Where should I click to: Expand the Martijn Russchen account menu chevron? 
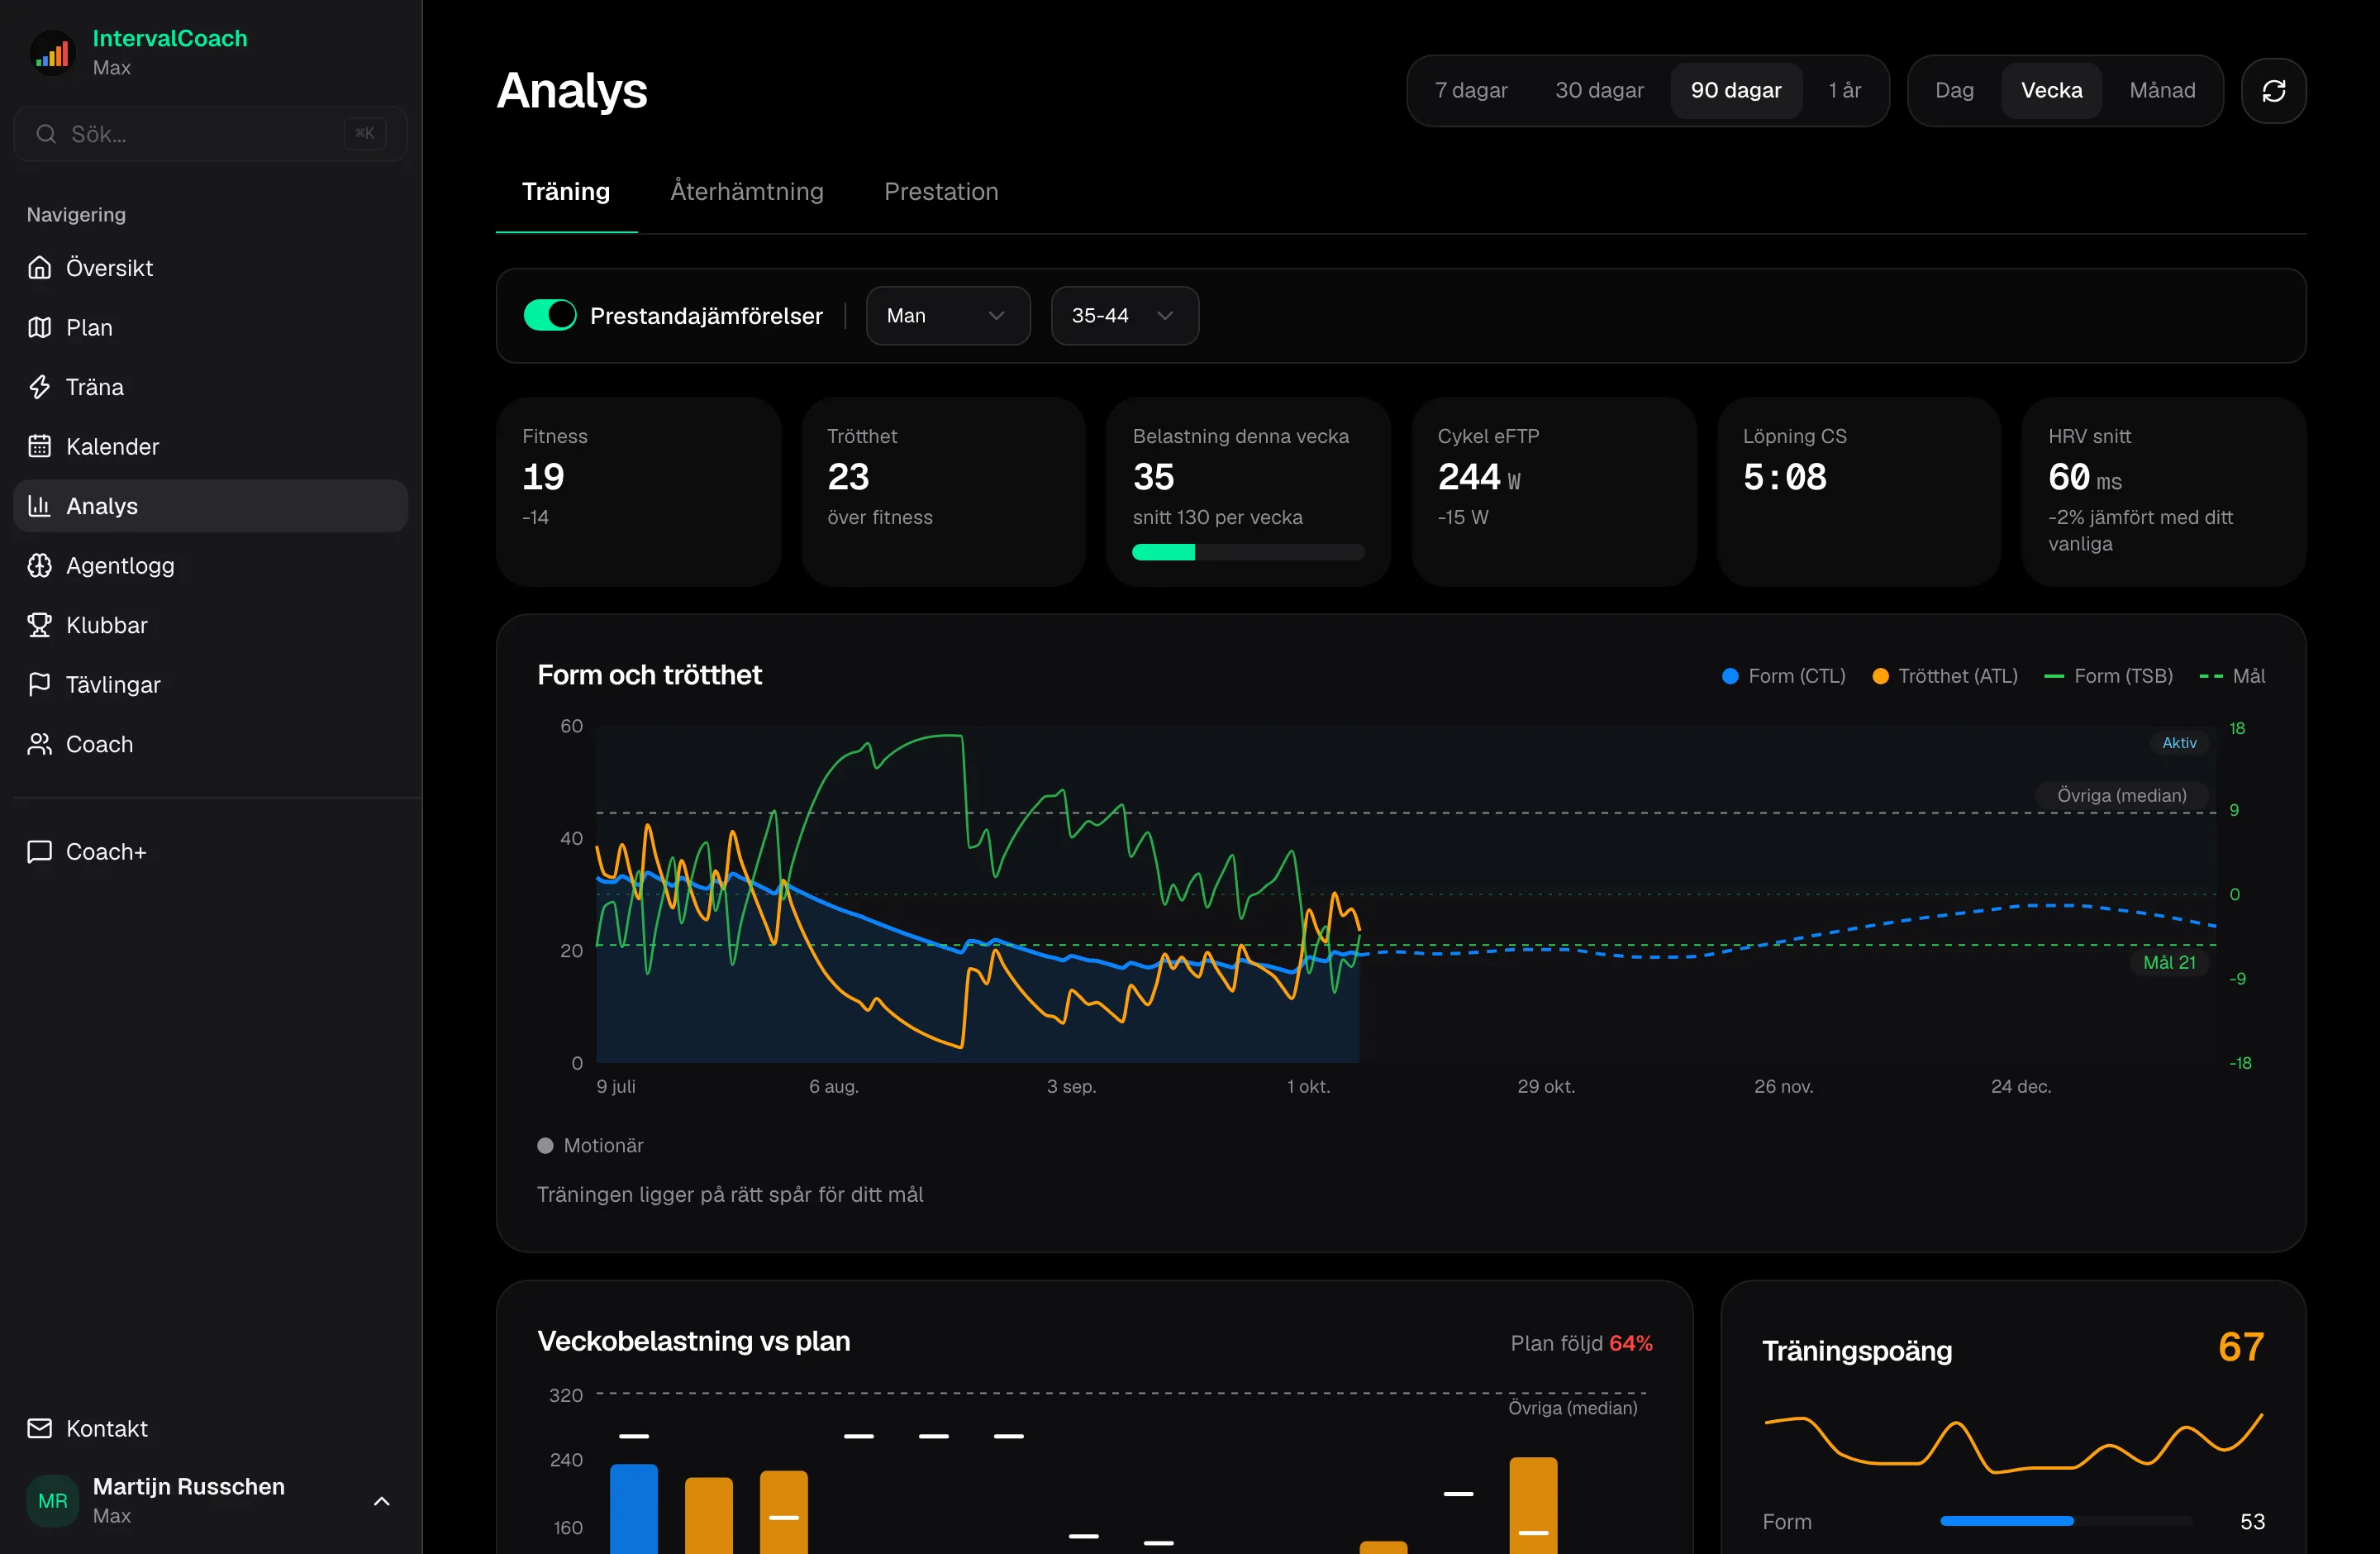[381, 1500]
